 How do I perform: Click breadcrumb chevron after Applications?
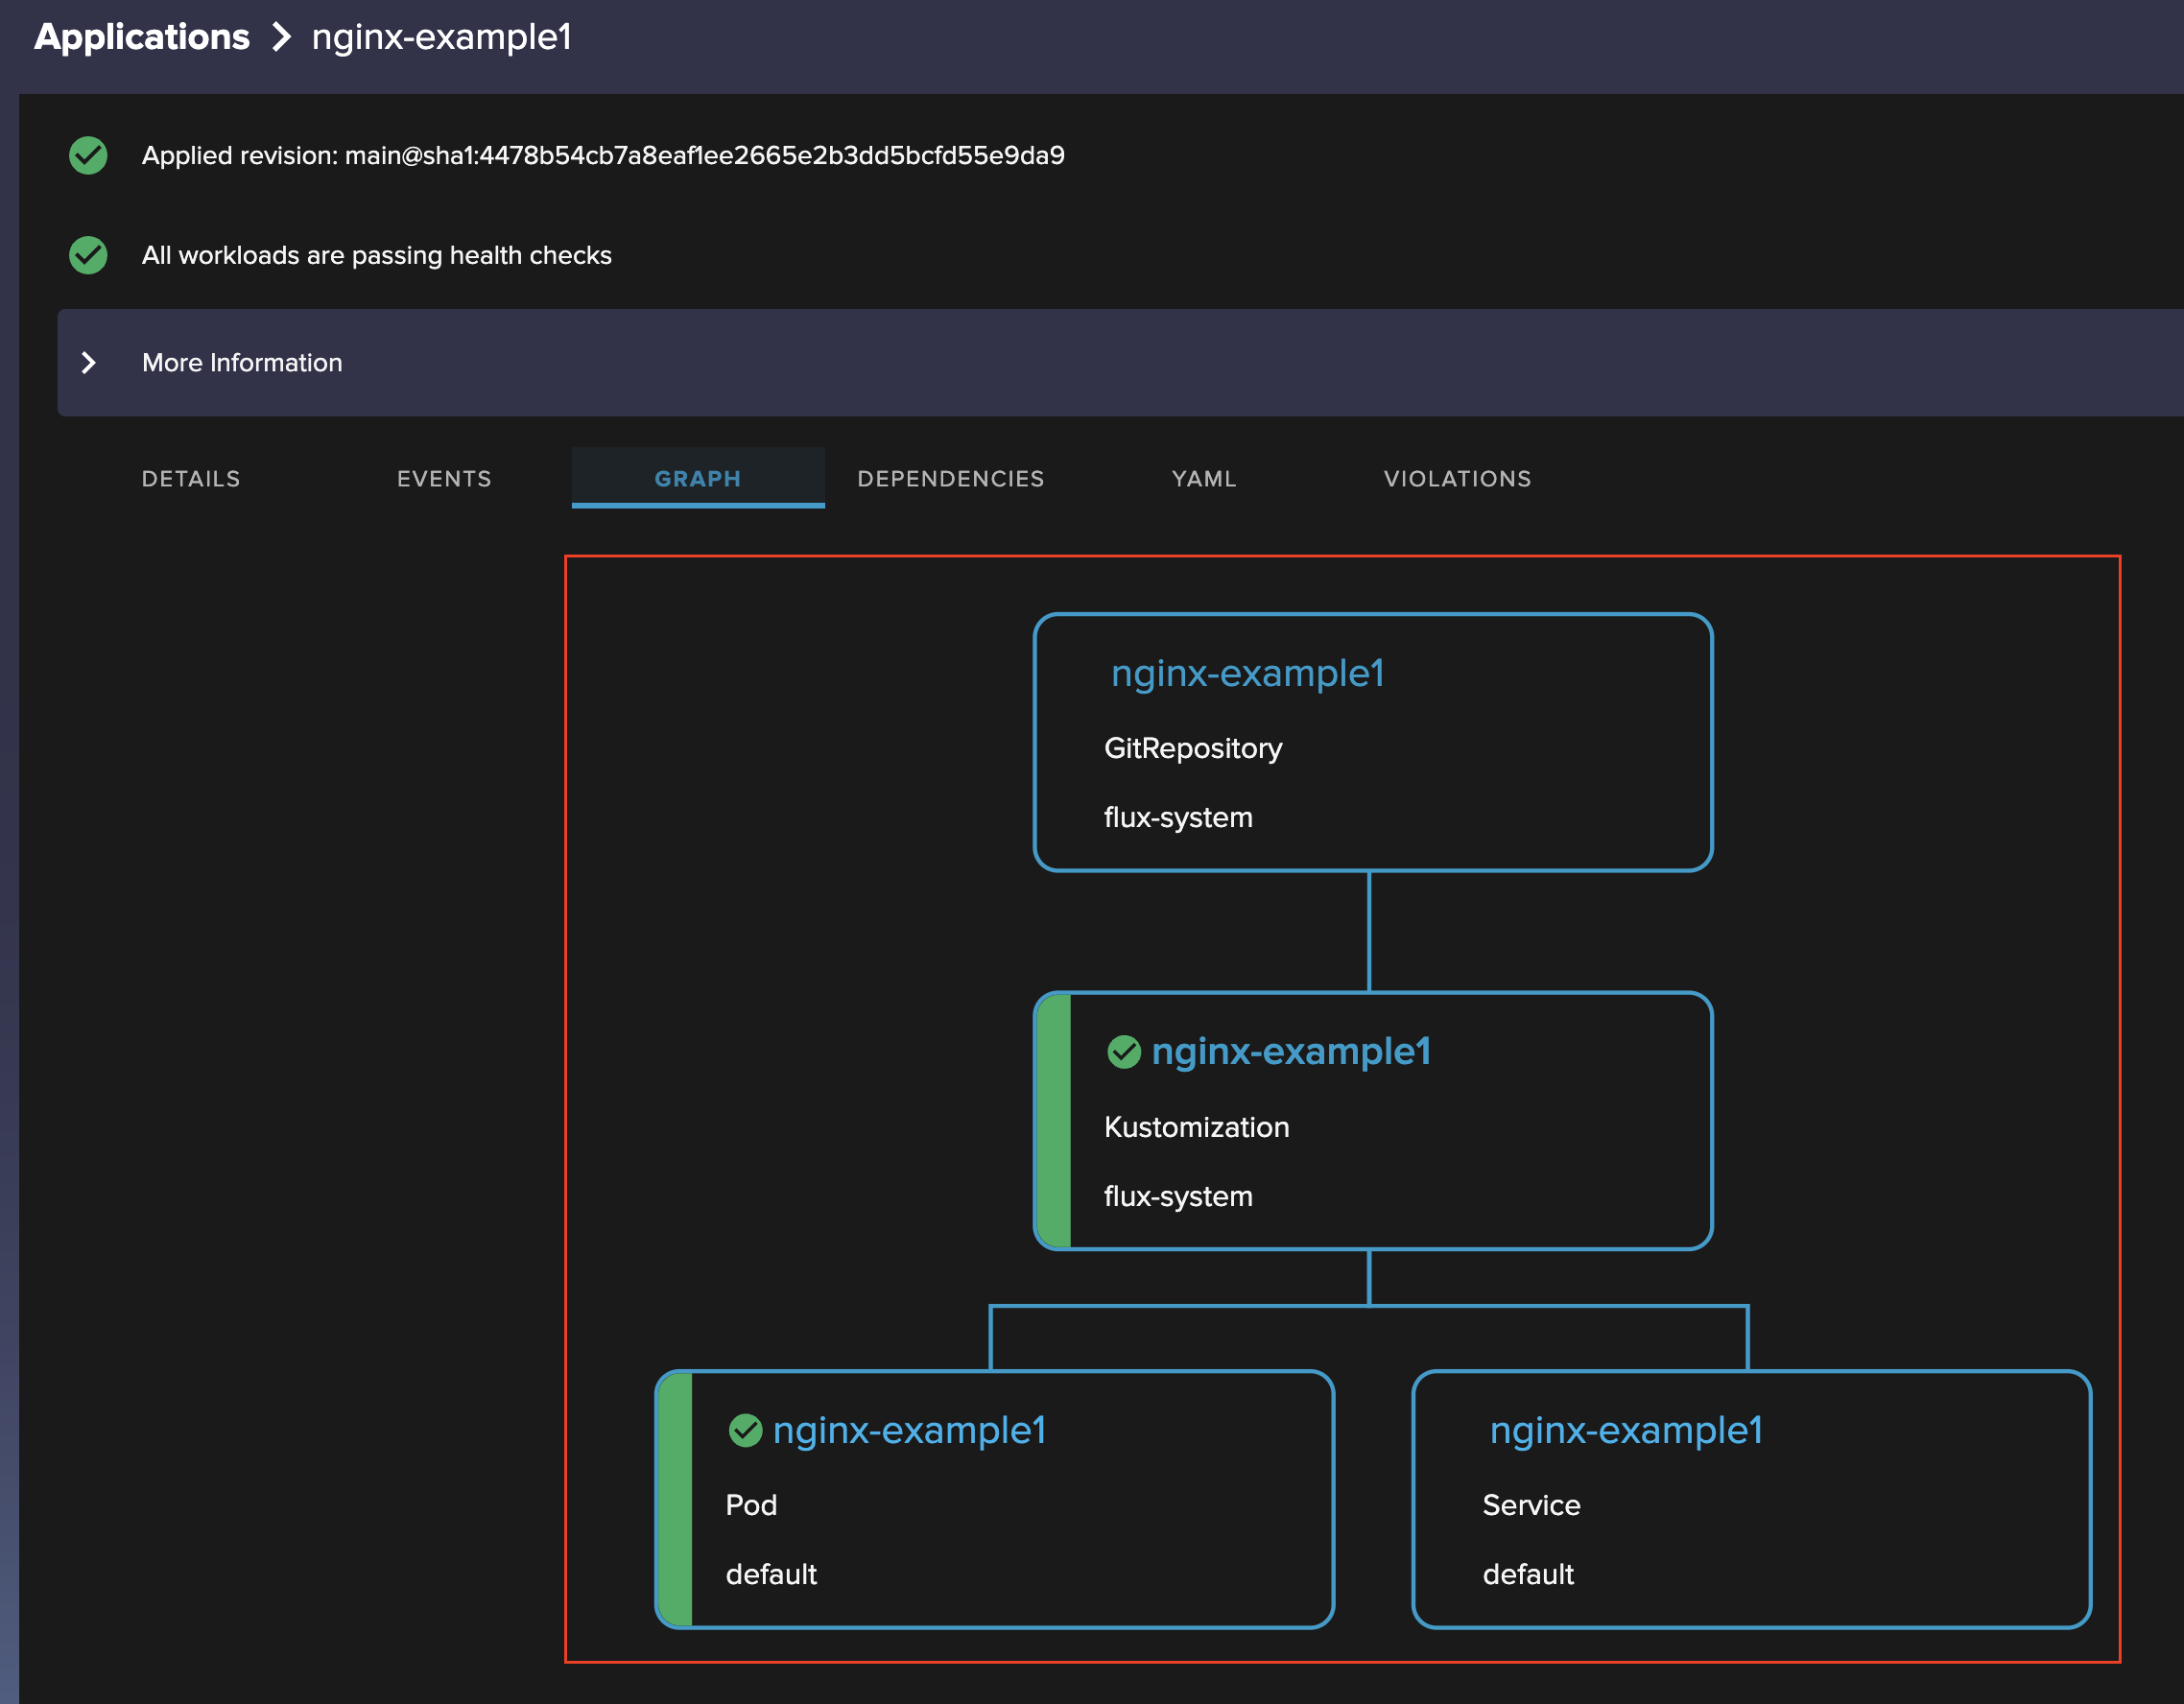(281, 37)
